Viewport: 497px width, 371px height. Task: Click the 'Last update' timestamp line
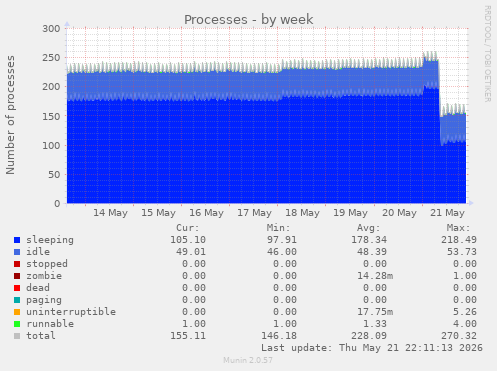372,348
